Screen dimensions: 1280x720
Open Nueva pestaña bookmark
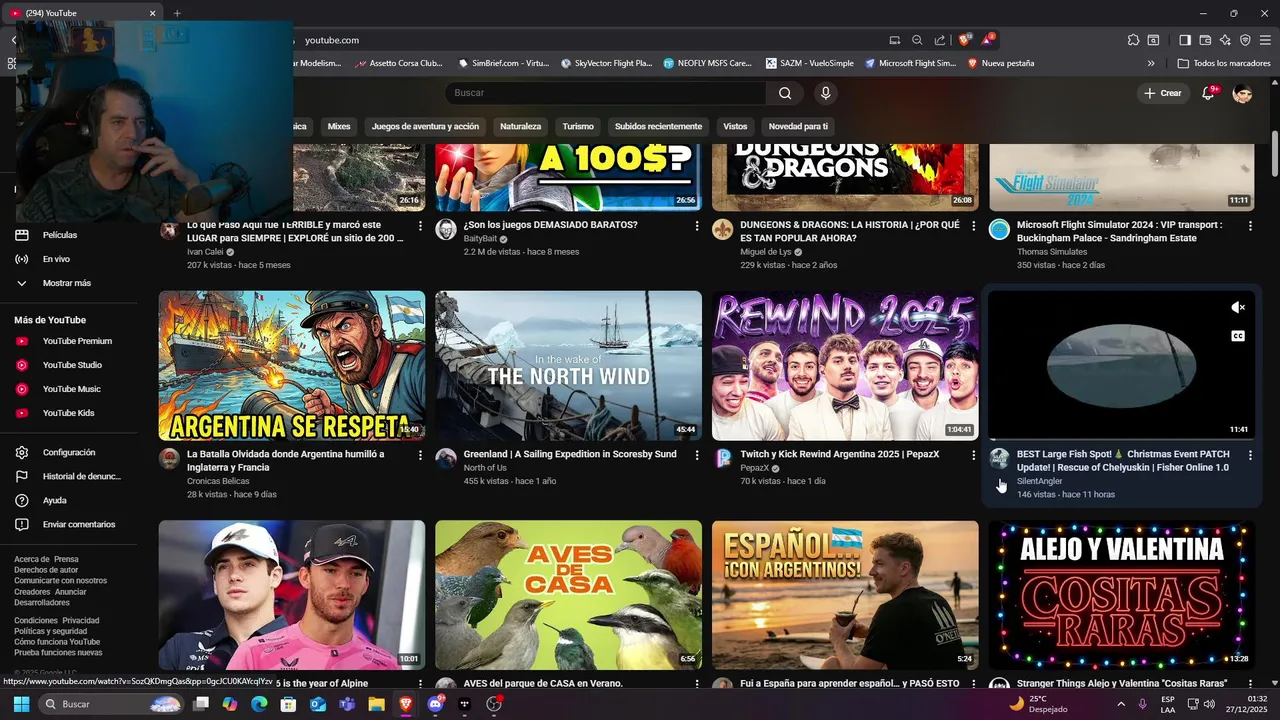1001,63
